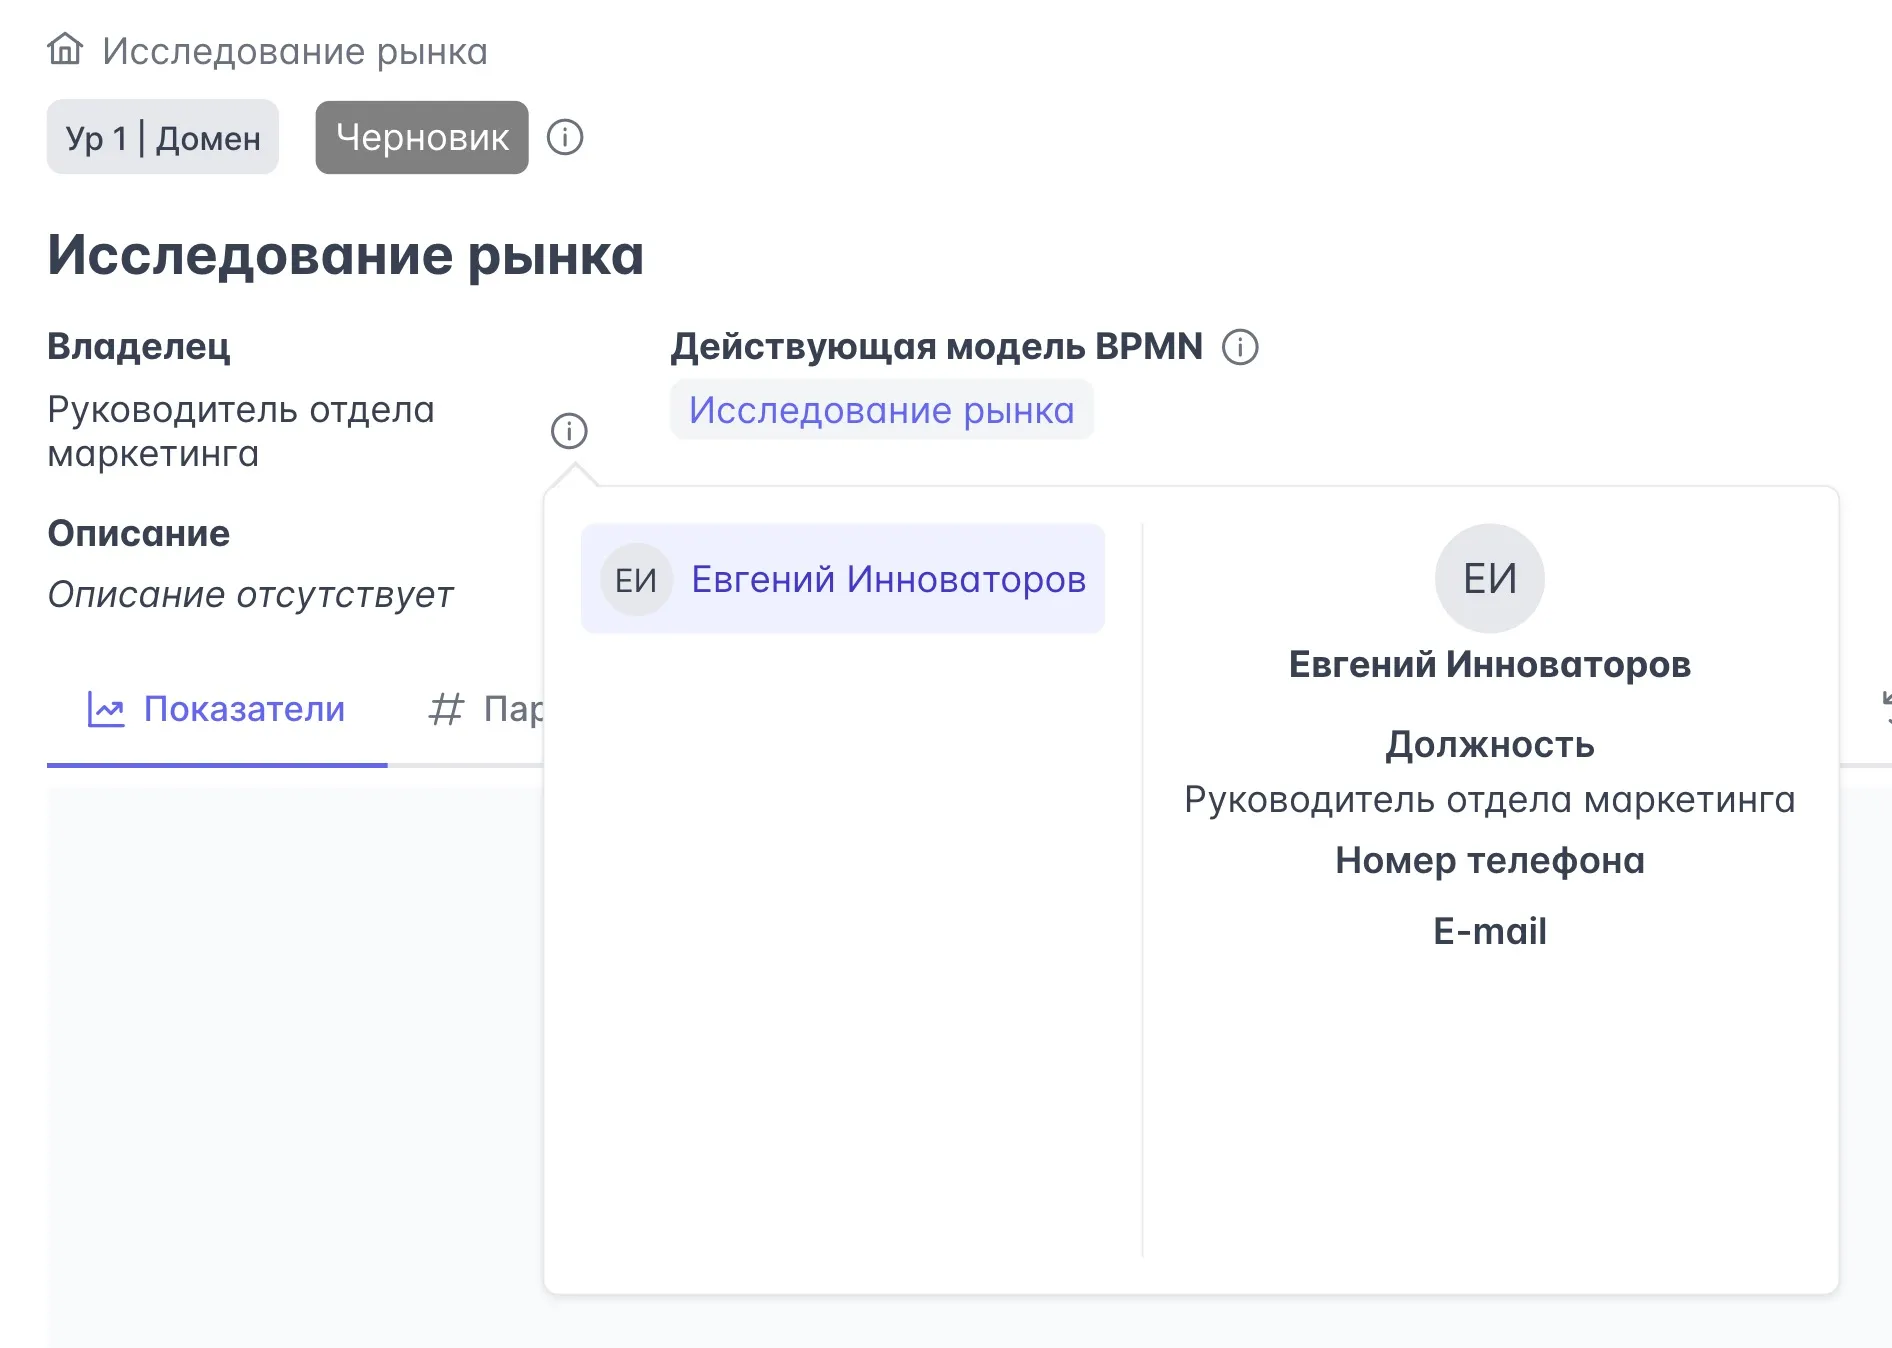
Task: Click the E-mail label
Action: (1490, 932)
